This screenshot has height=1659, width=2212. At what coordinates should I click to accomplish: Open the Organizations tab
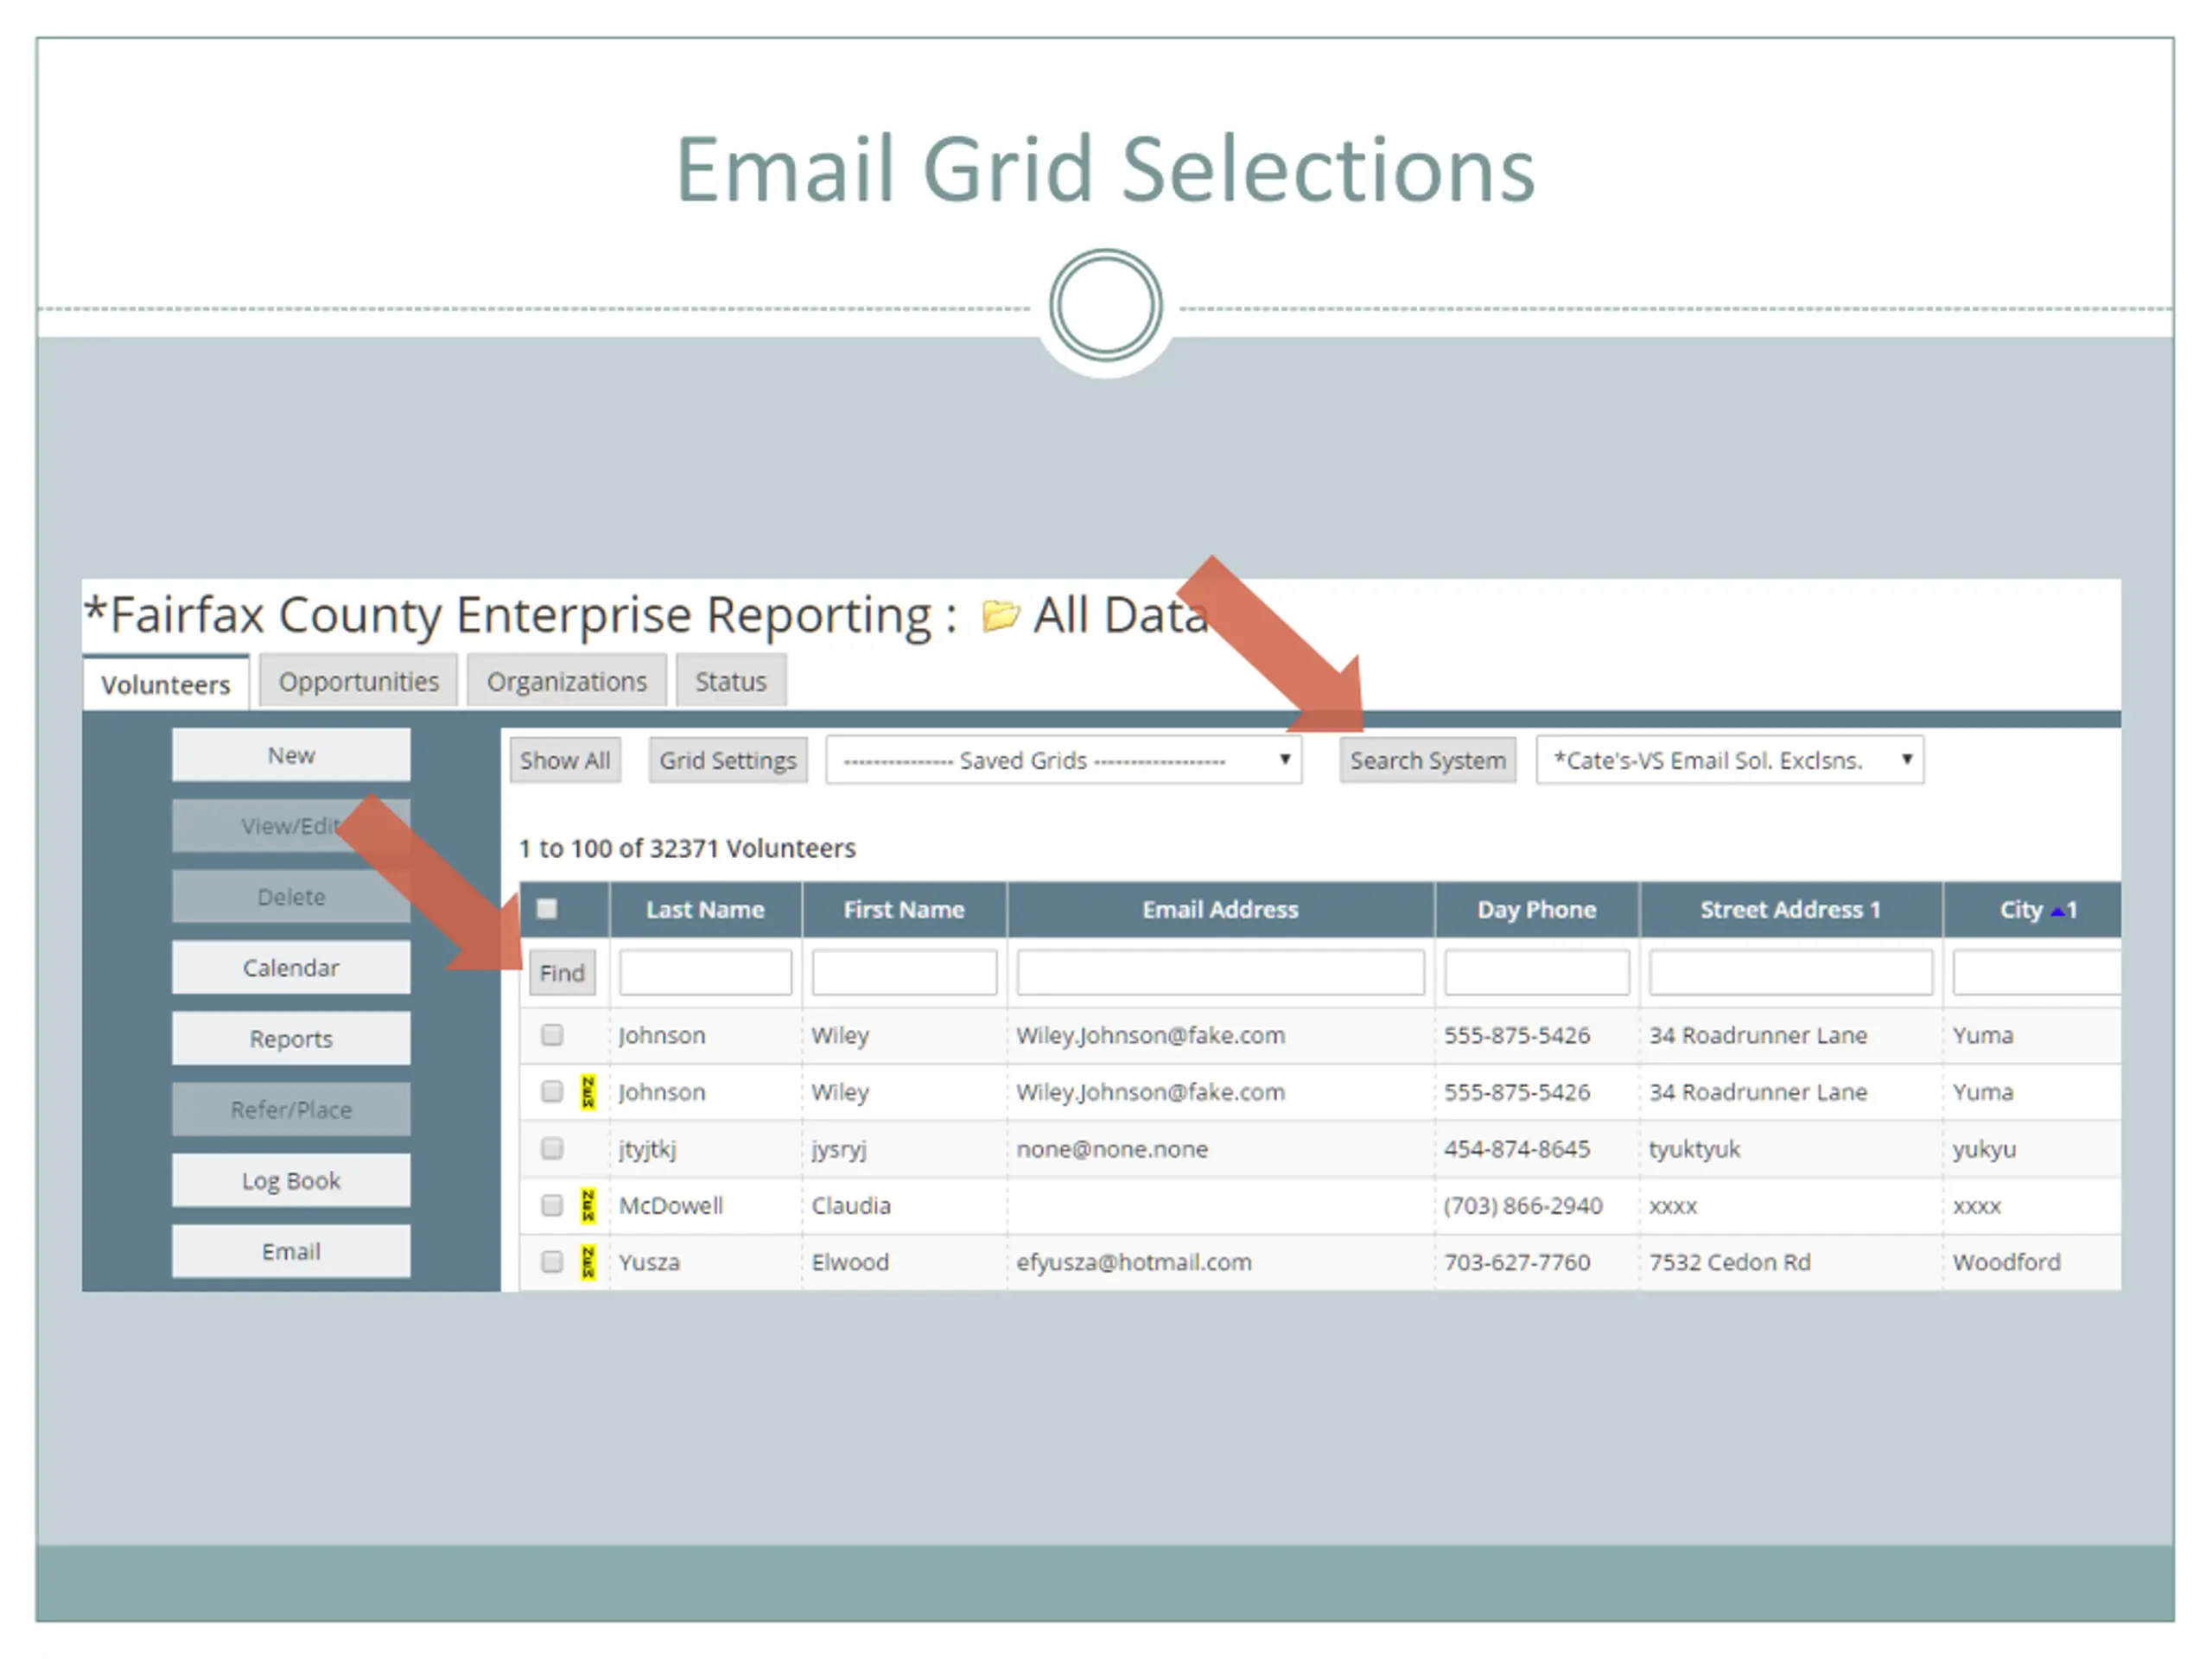point(567,681)
